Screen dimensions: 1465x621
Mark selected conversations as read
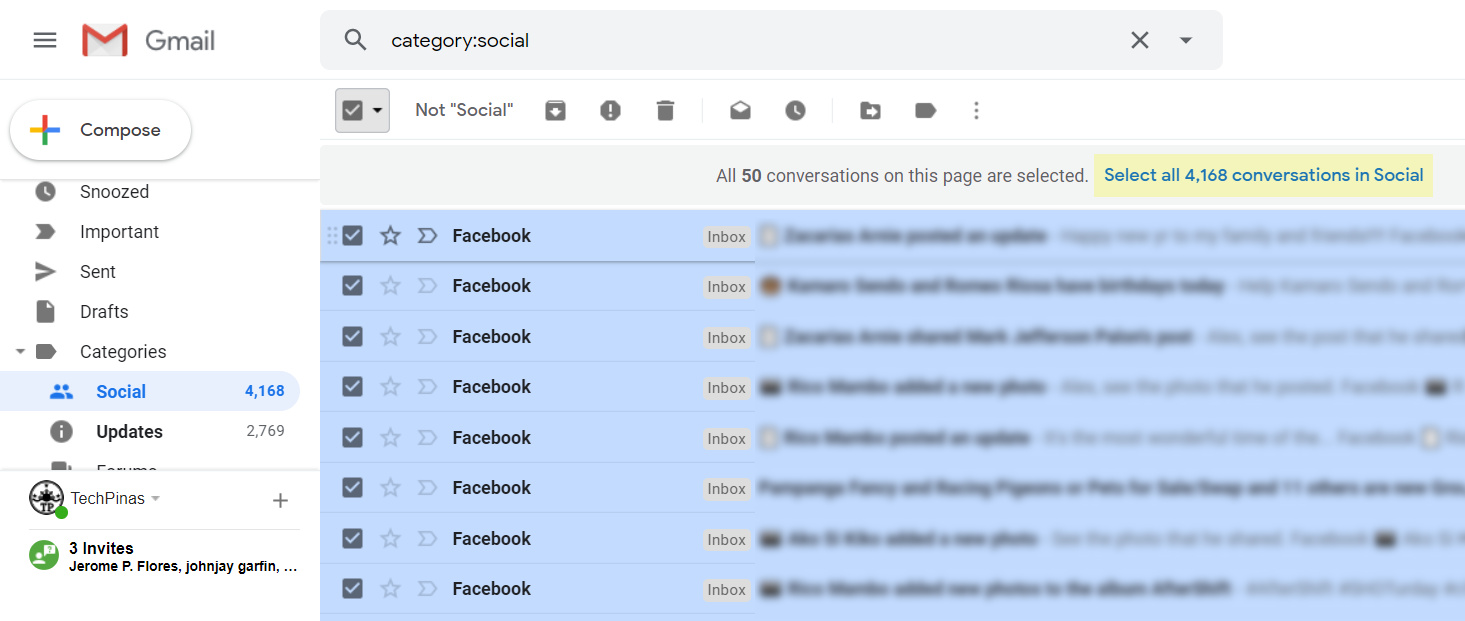point(740,110)
